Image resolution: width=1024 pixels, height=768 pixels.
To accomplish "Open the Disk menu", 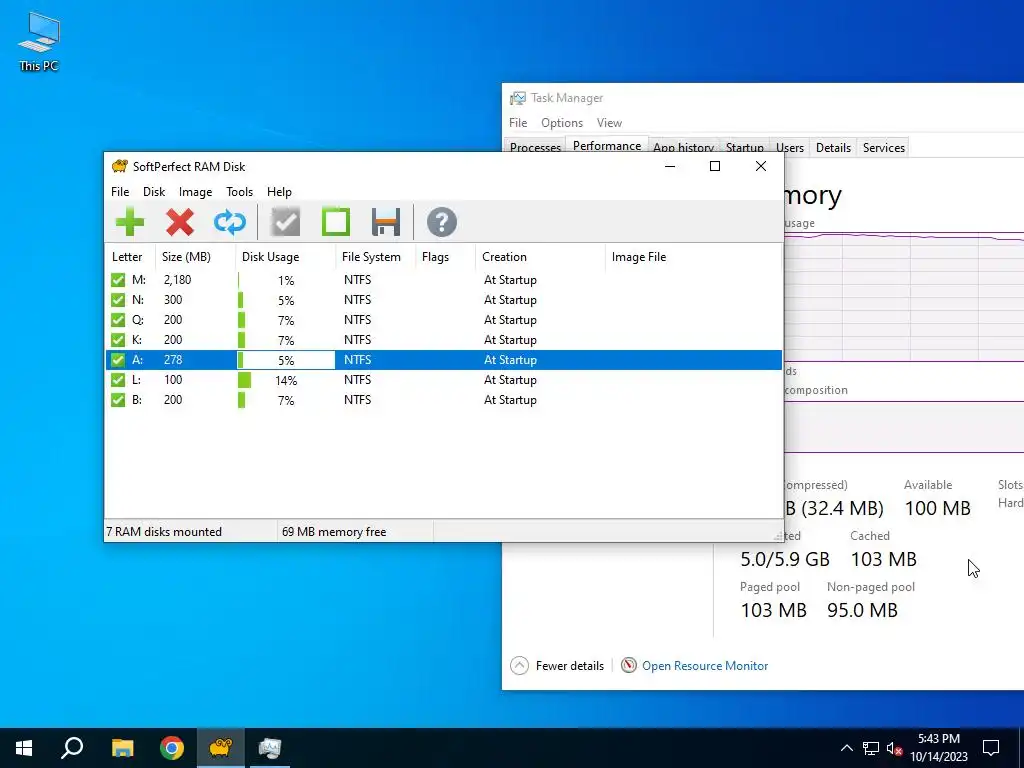I will tap(154, 191).
